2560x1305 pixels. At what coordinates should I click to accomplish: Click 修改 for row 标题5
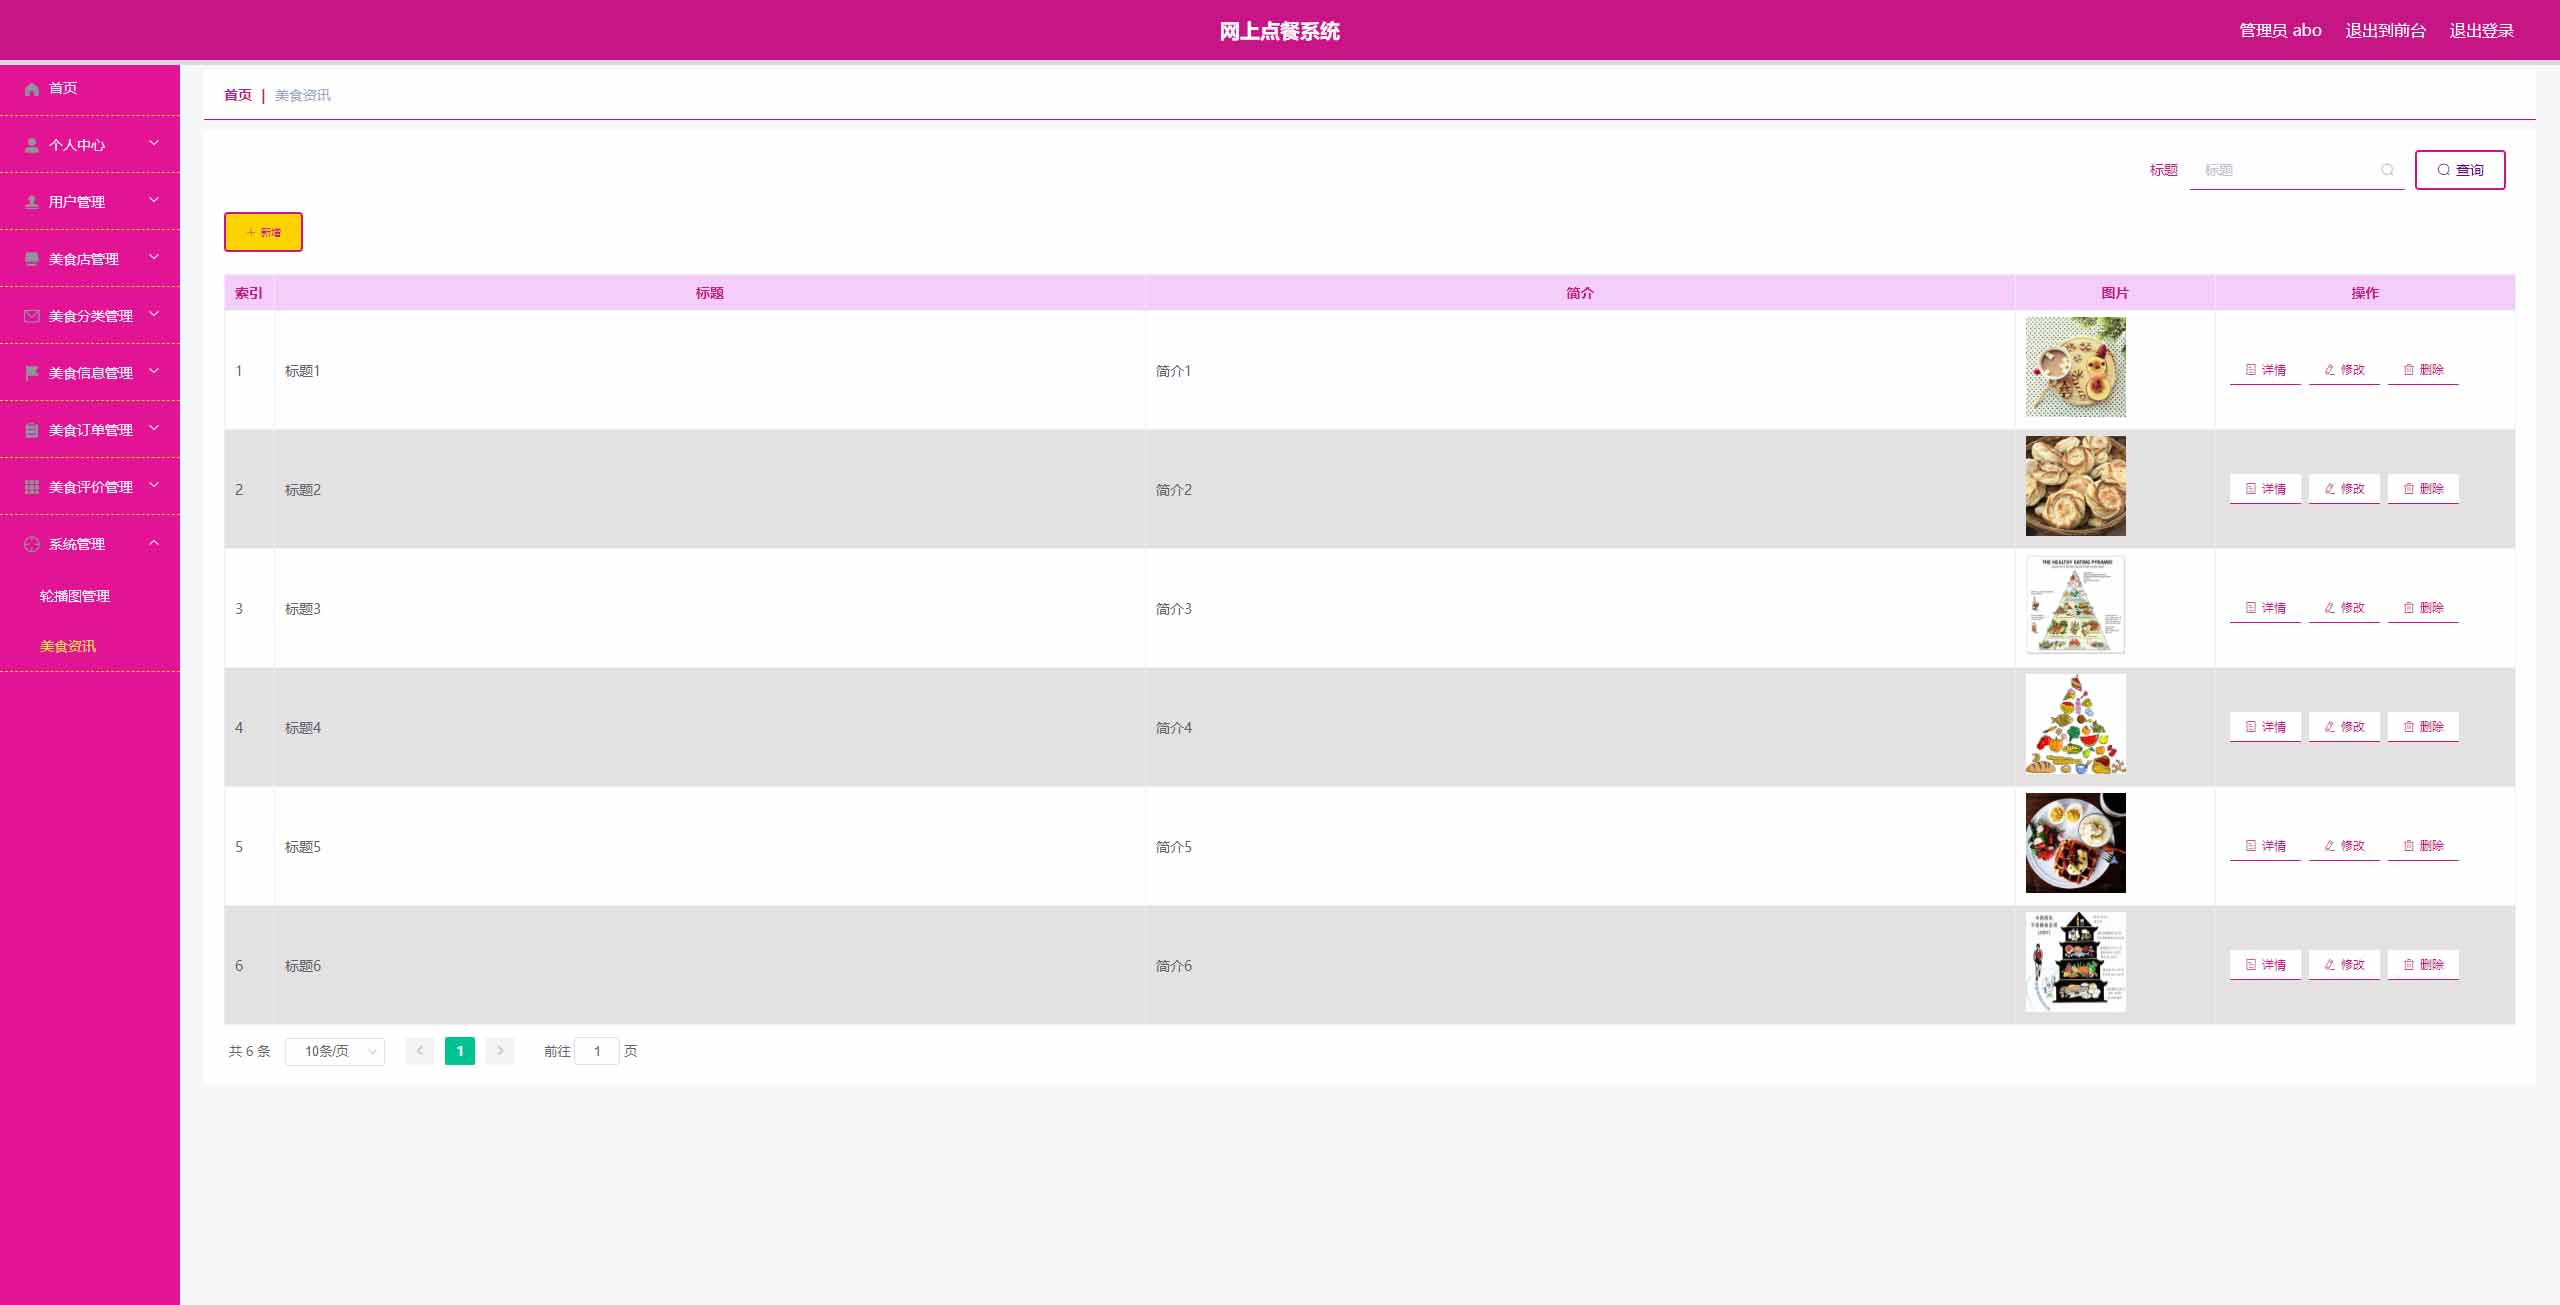click(x=2344, y=846)
